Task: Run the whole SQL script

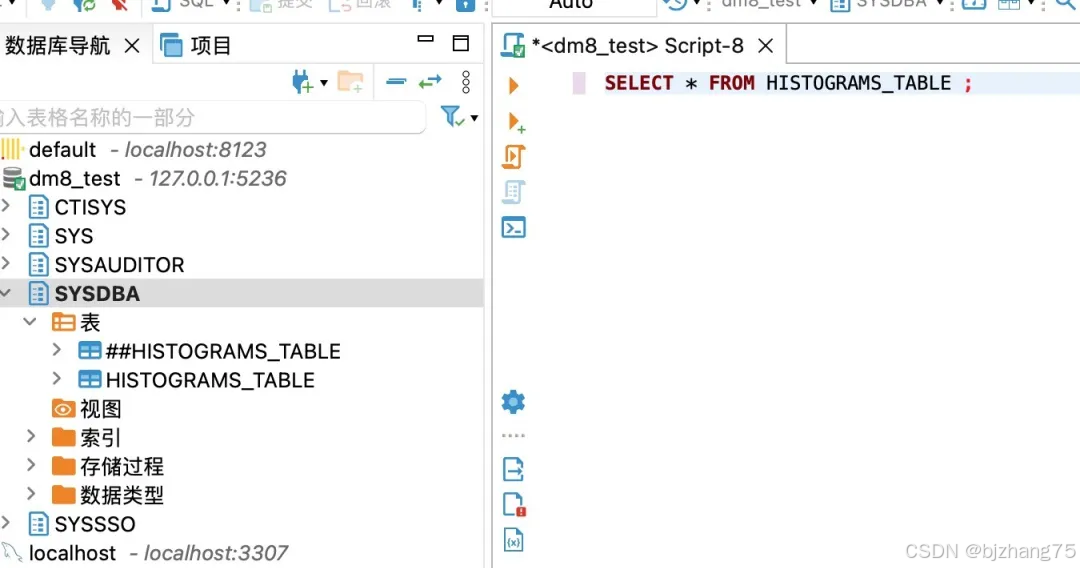Action: pyautogui.click(x=514, y=157)
